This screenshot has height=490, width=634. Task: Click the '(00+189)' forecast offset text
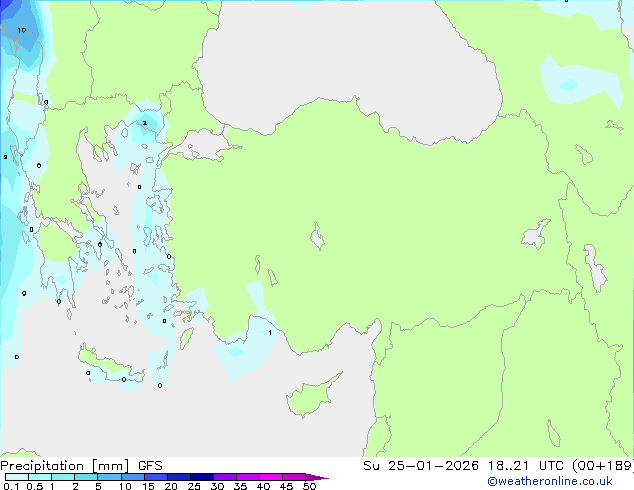tap(602, 466)
